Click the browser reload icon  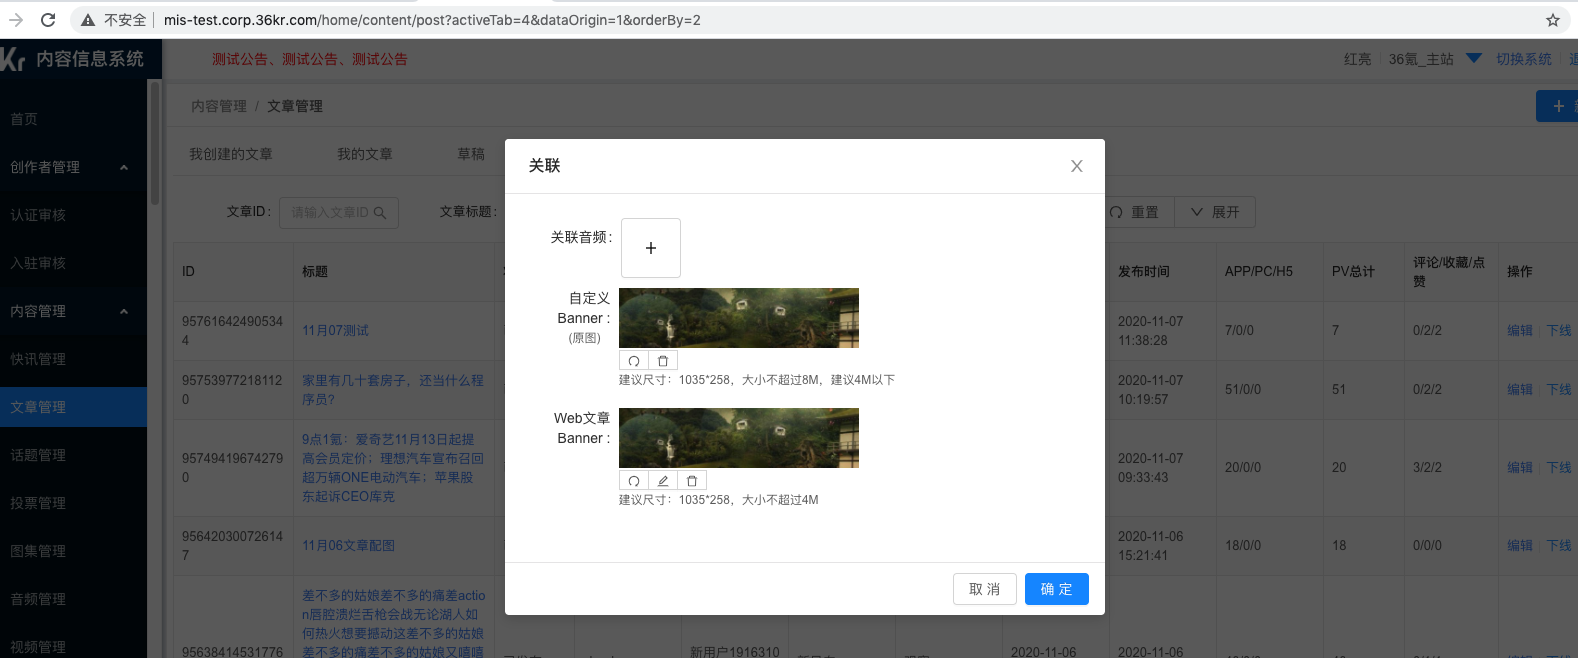pos(48,20)
